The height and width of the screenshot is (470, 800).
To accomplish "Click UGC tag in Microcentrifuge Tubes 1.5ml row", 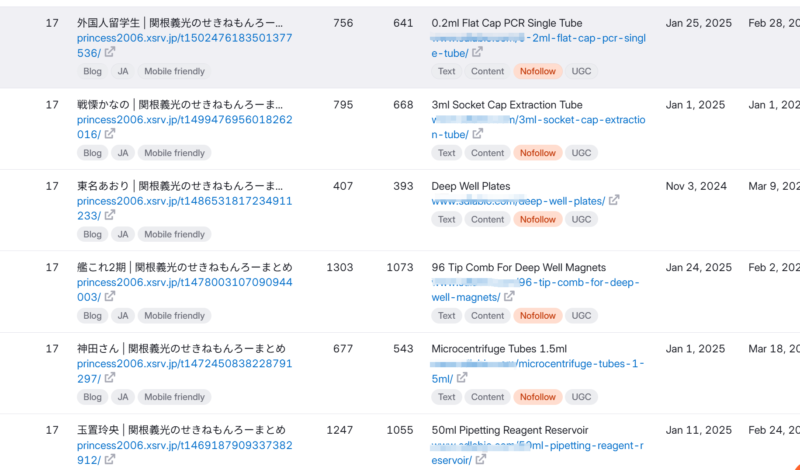I will 581,398.
